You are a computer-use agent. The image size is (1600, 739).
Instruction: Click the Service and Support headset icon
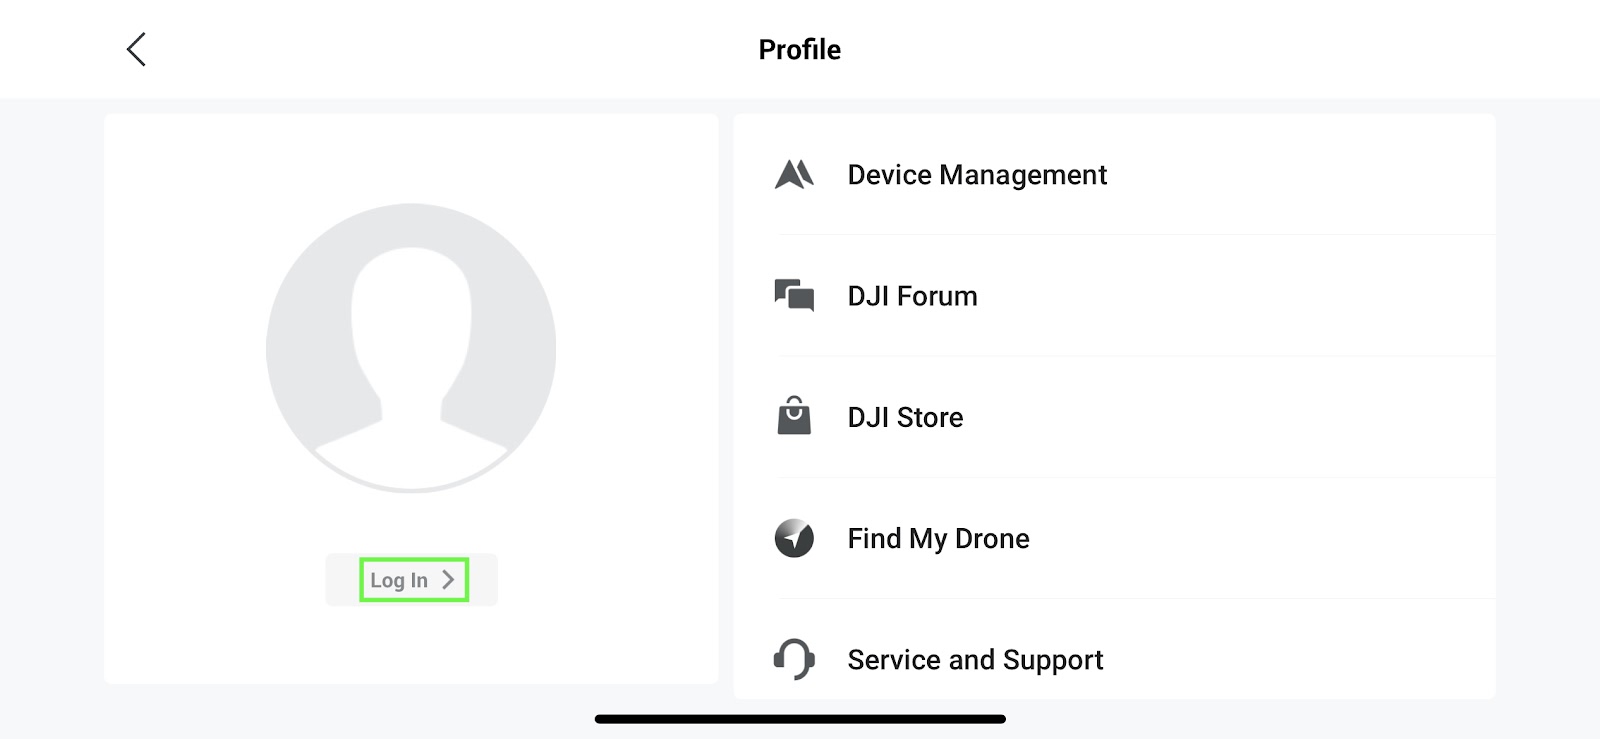[x=794, y=659]
